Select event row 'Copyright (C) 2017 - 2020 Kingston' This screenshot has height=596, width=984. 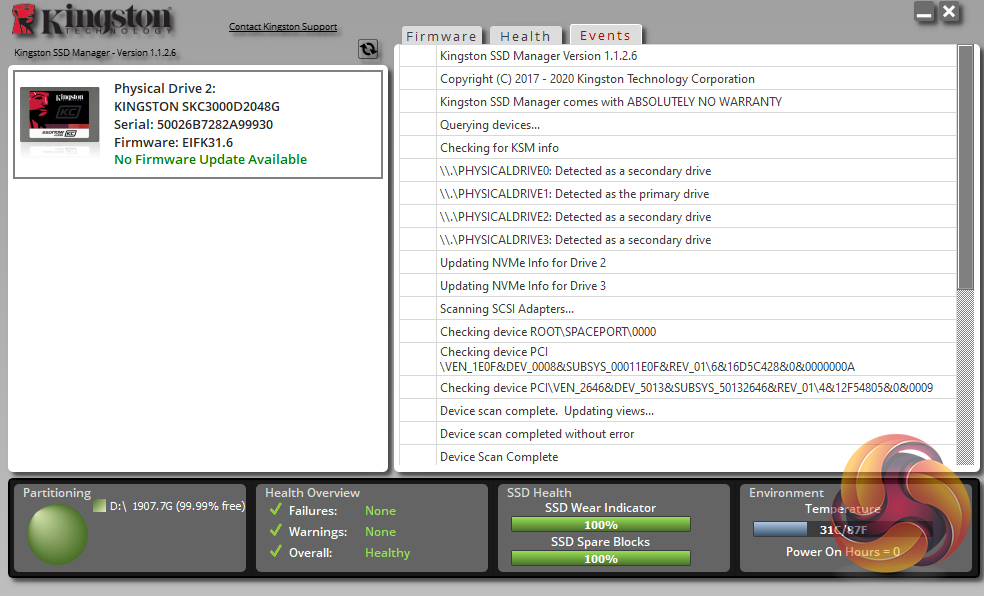pos(678,79)
